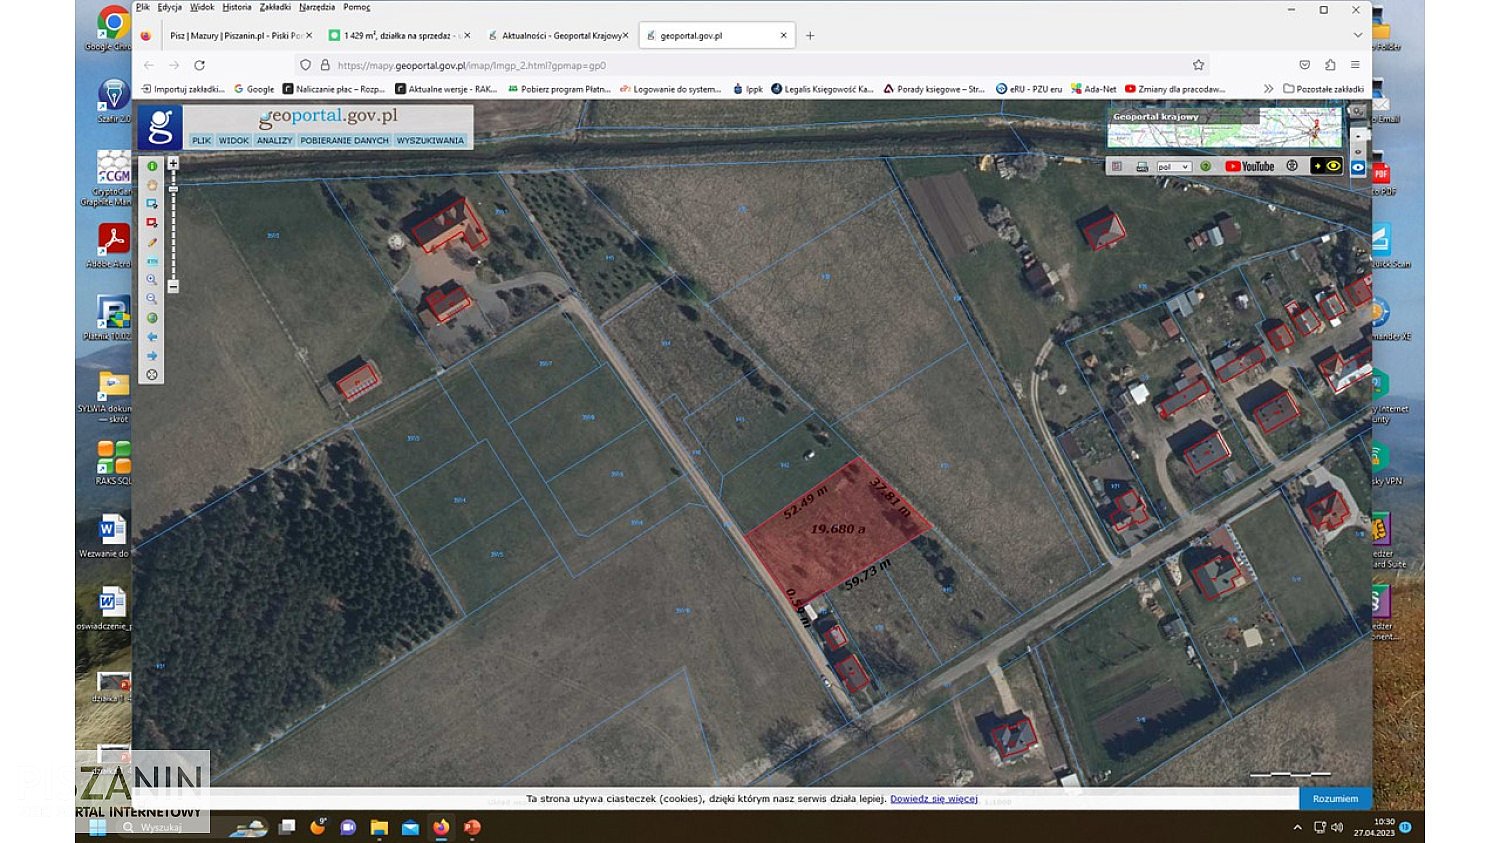The height and width of the screenshot is (843, 1500).
Task: Open the YouTube link button
Action: click(1250, 167)
